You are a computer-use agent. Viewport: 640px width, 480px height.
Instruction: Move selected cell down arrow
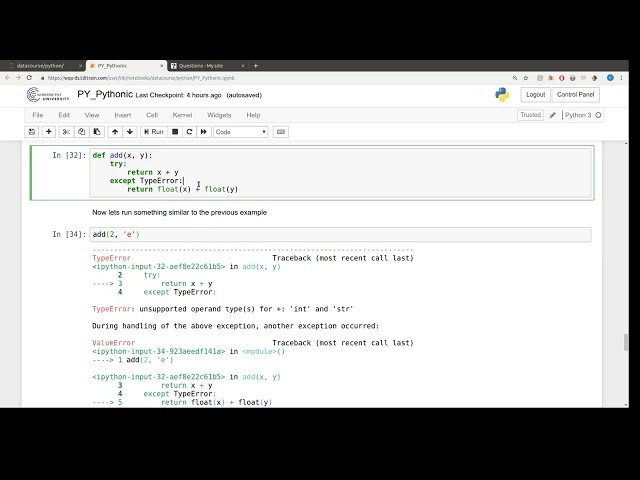[x=130, y=132]
